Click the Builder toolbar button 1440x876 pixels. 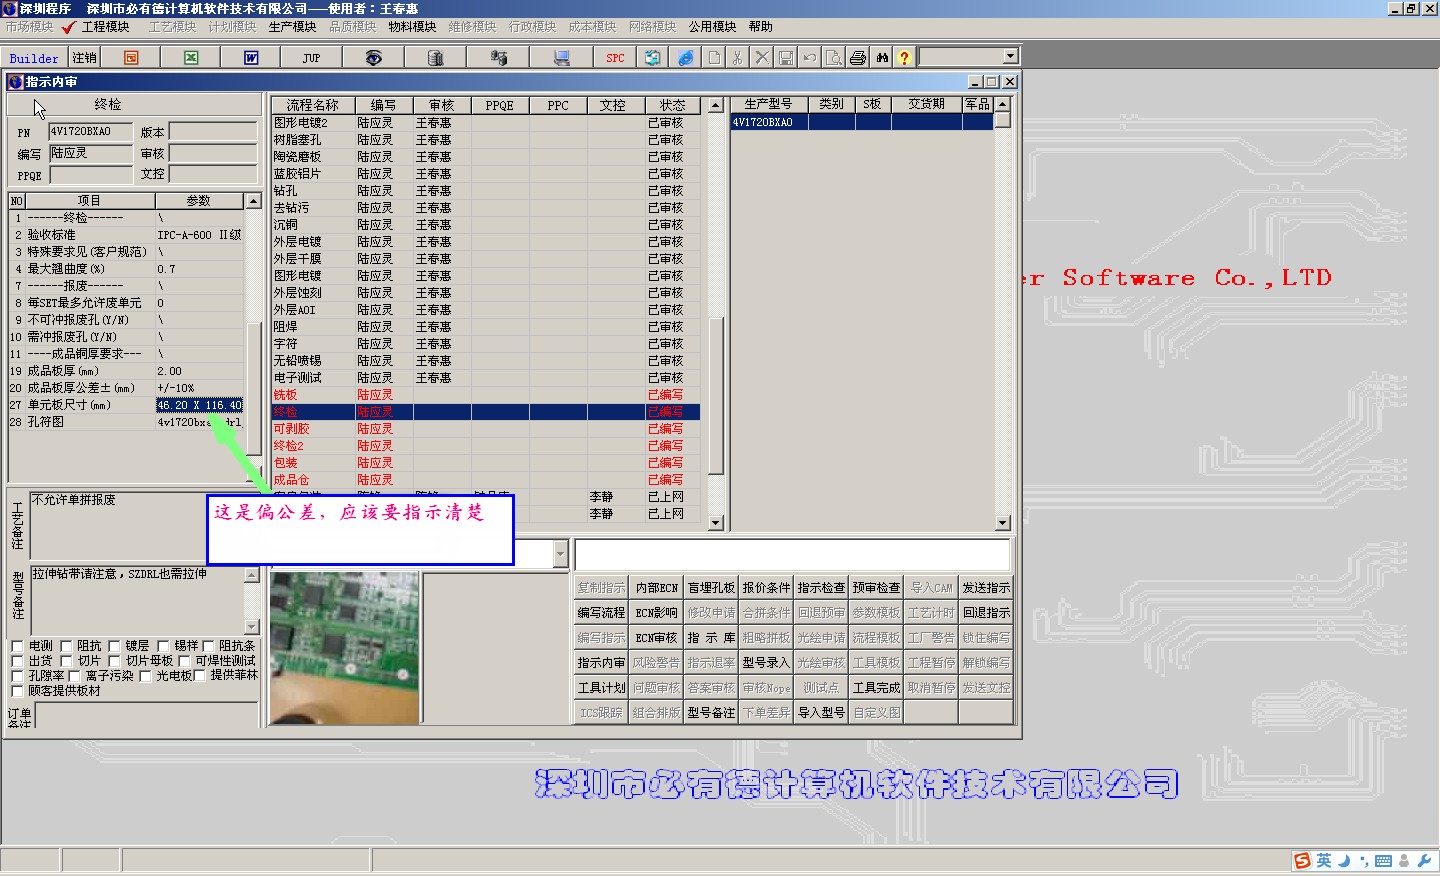34,58
